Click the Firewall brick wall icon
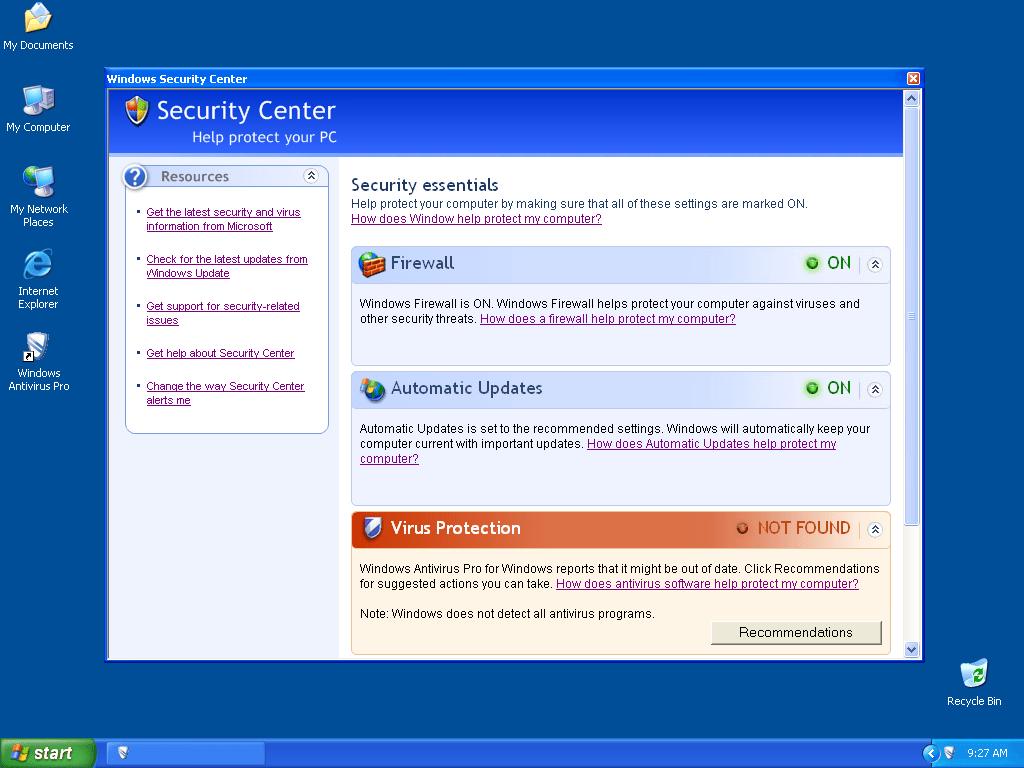The image size is (1024, 768). click(372, 264)
